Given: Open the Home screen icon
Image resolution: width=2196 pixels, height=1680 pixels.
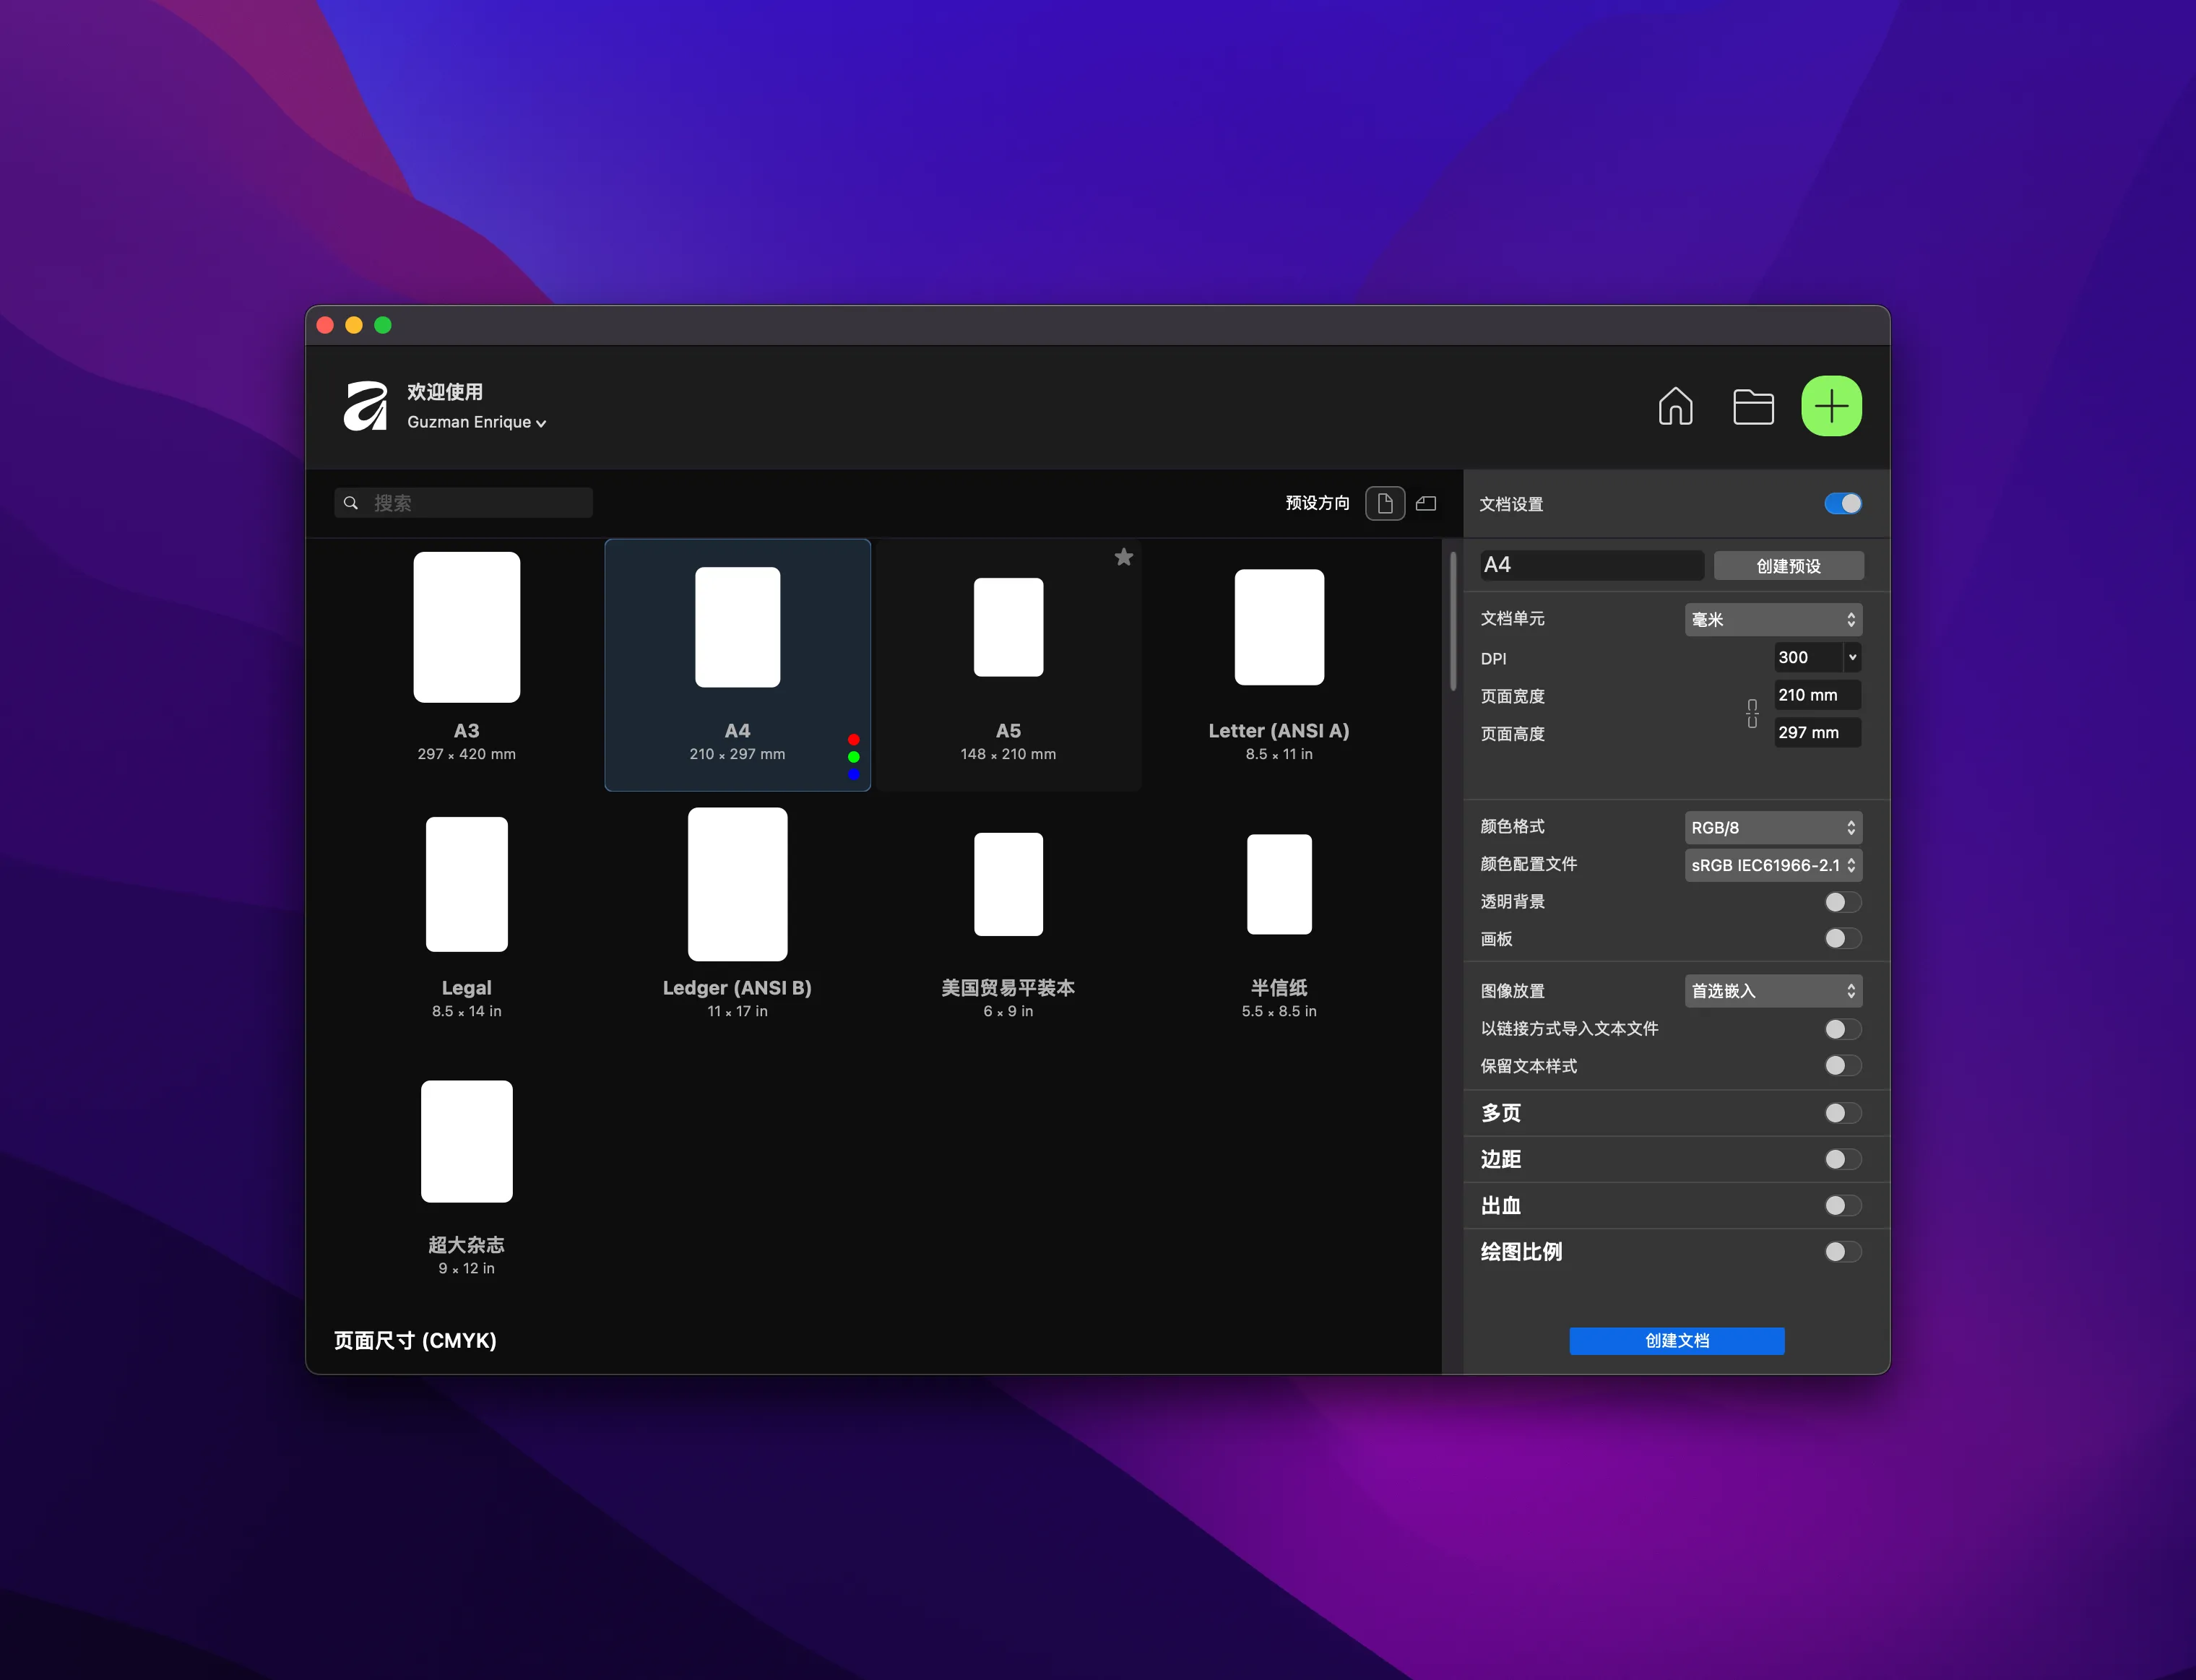Looking at the screenshot, I should (x=1675, y=406).
